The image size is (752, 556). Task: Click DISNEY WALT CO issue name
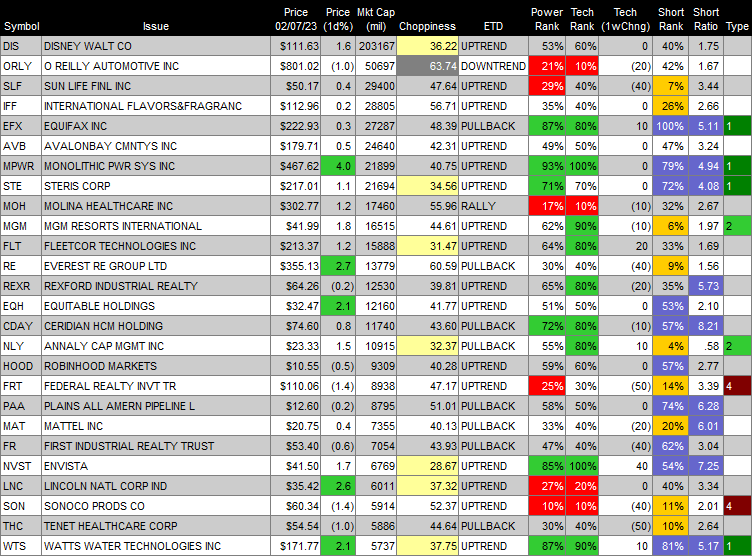[x=88, y=46]
